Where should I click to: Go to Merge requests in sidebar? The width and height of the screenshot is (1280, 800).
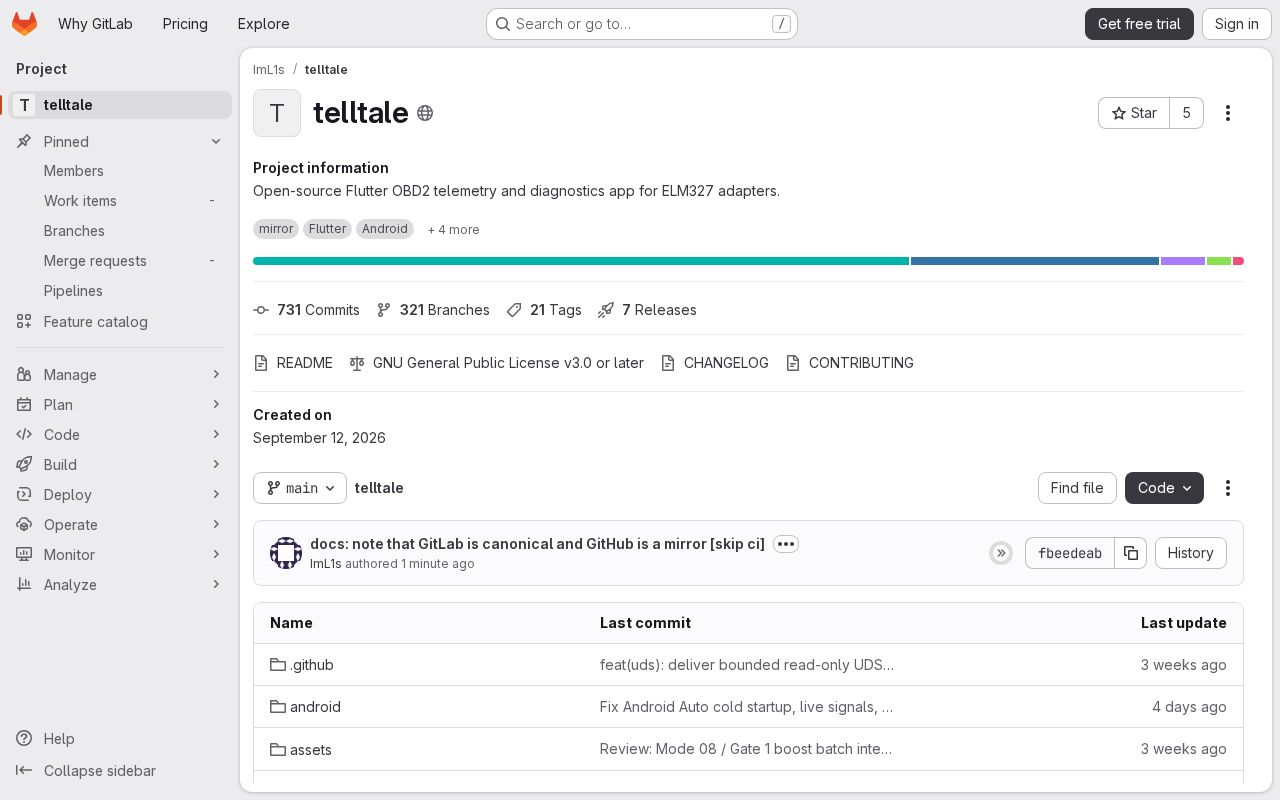(120, 261)
